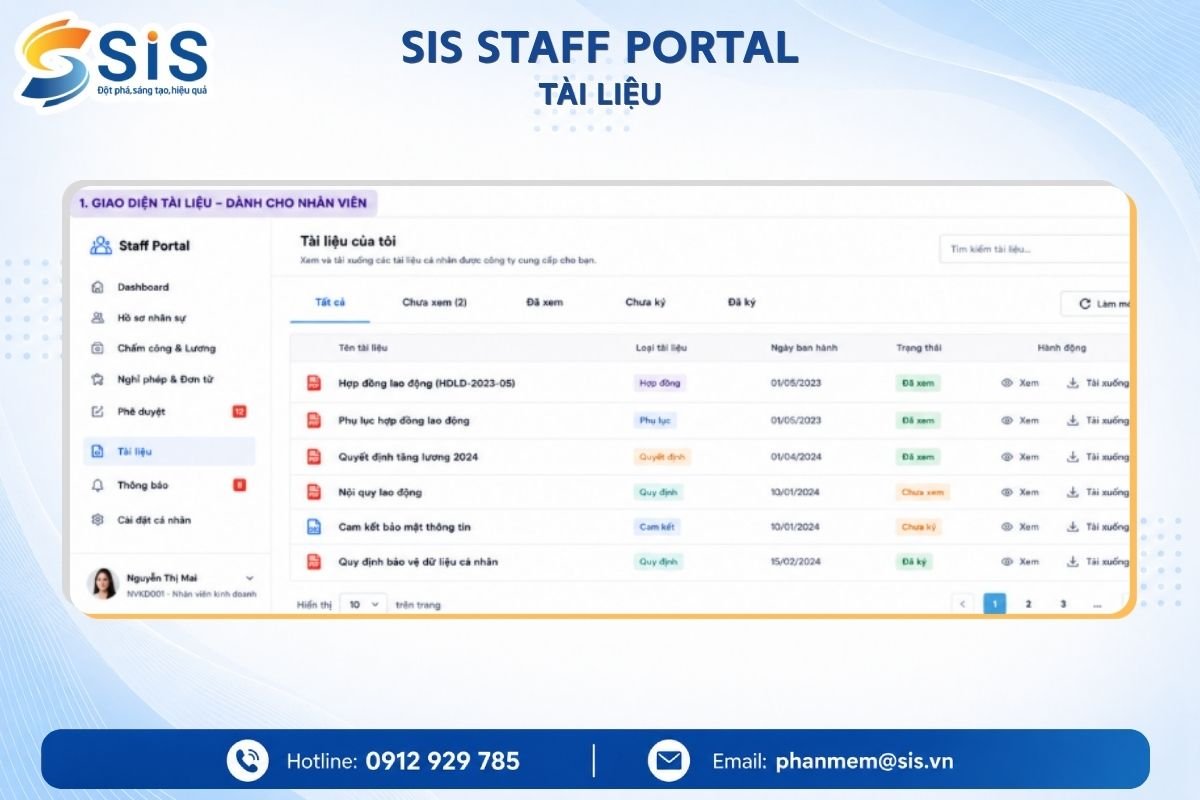
Task: Switch to Chưa xem (2) tab
Action: tap(434, 302)
